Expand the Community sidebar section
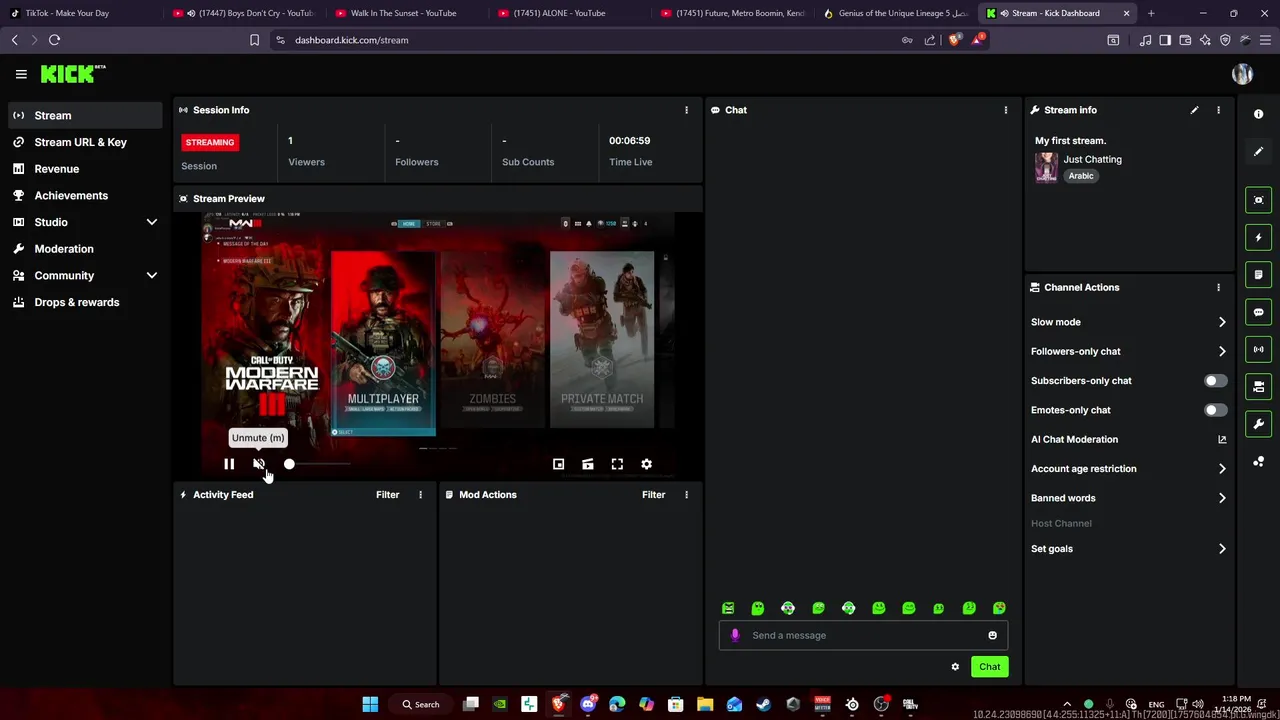The image size is (1280, 720). tap(85, 275)
